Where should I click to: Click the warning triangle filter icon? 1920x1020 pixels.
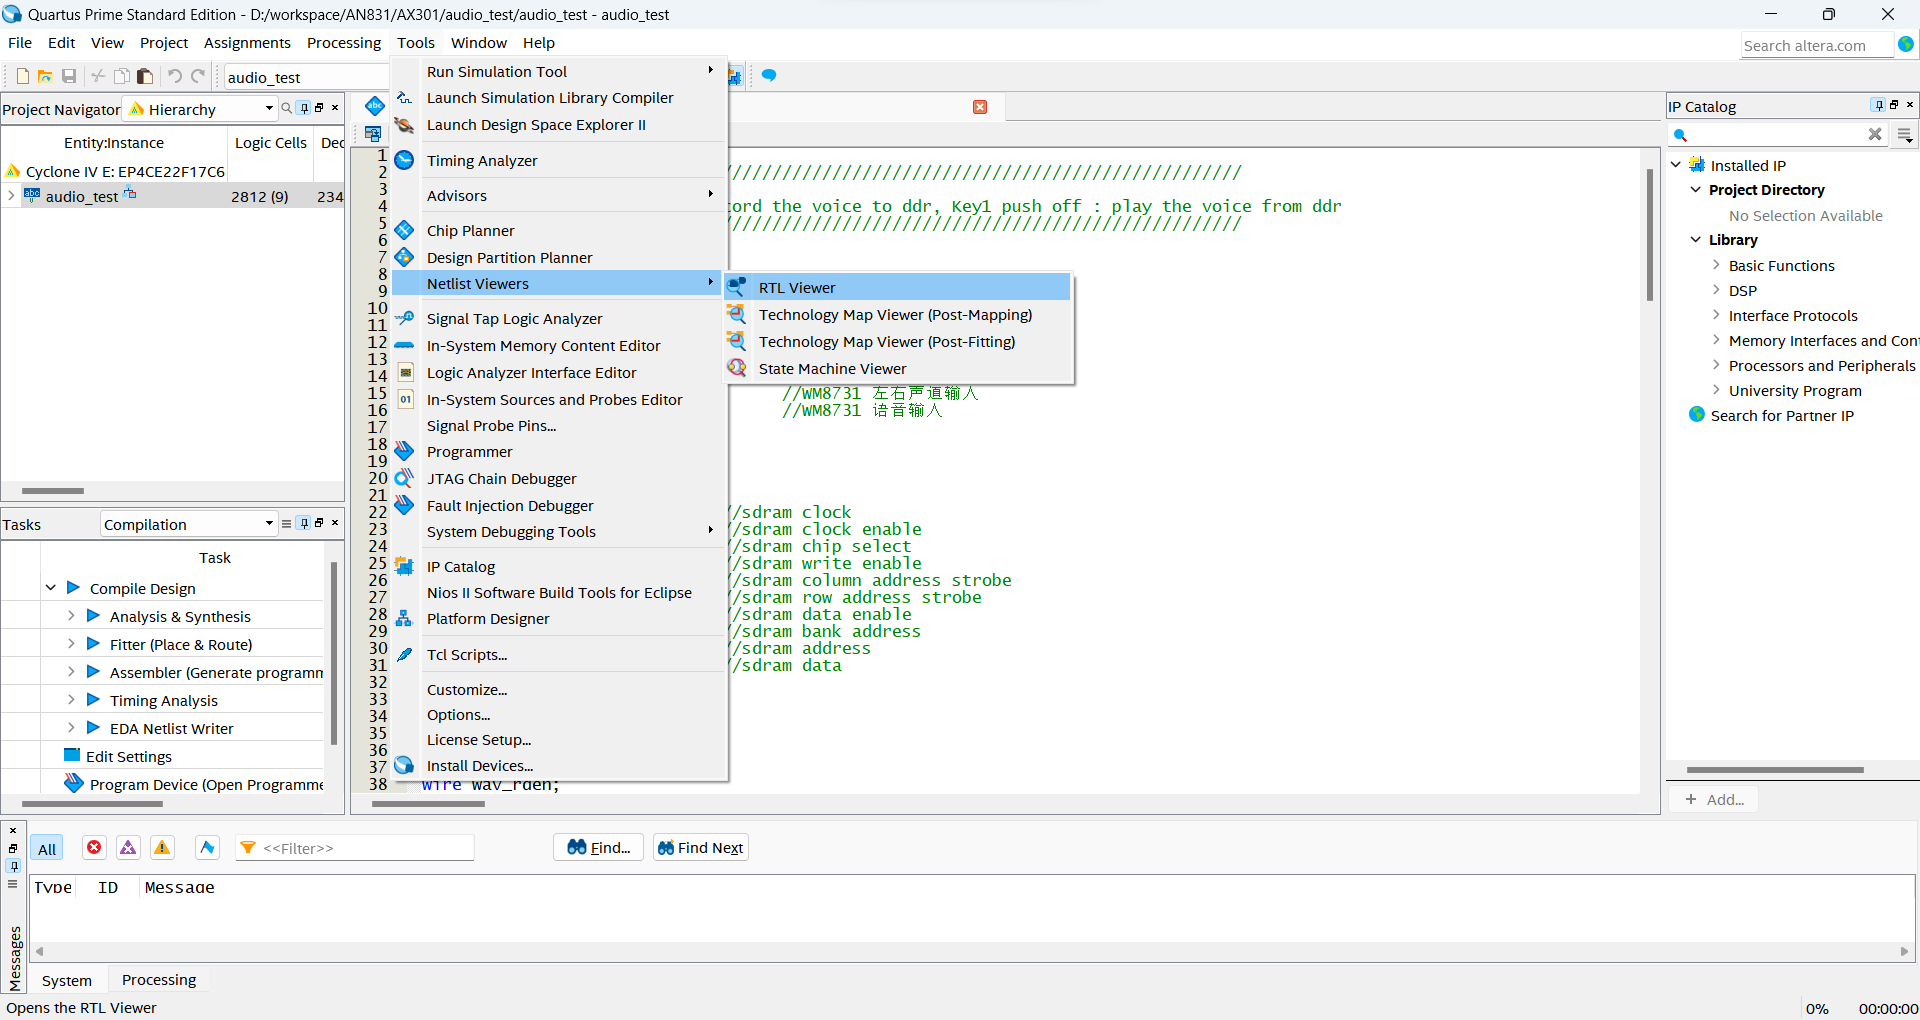point(162,847)
